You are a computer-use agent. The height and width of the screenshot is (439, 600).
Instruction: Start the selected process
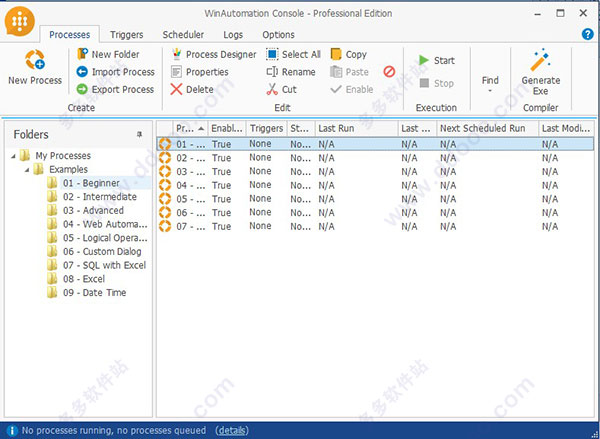[437, 60]
